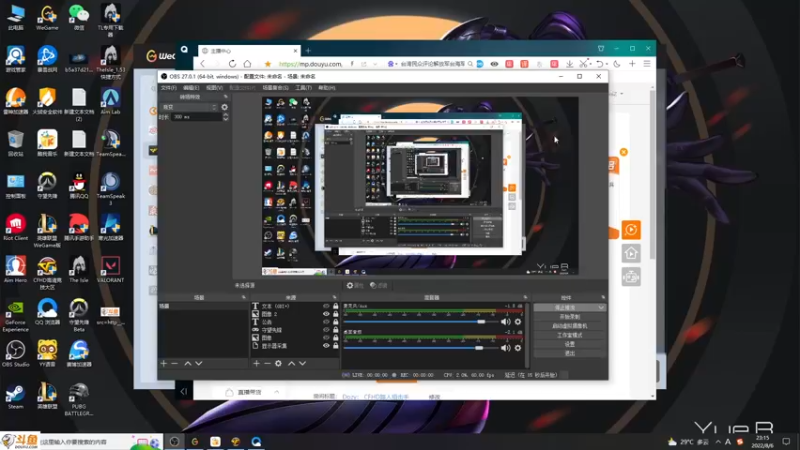The image size is (800, 450).
Task: Click the exit button in OBS controls
Action: pos(569,353)
